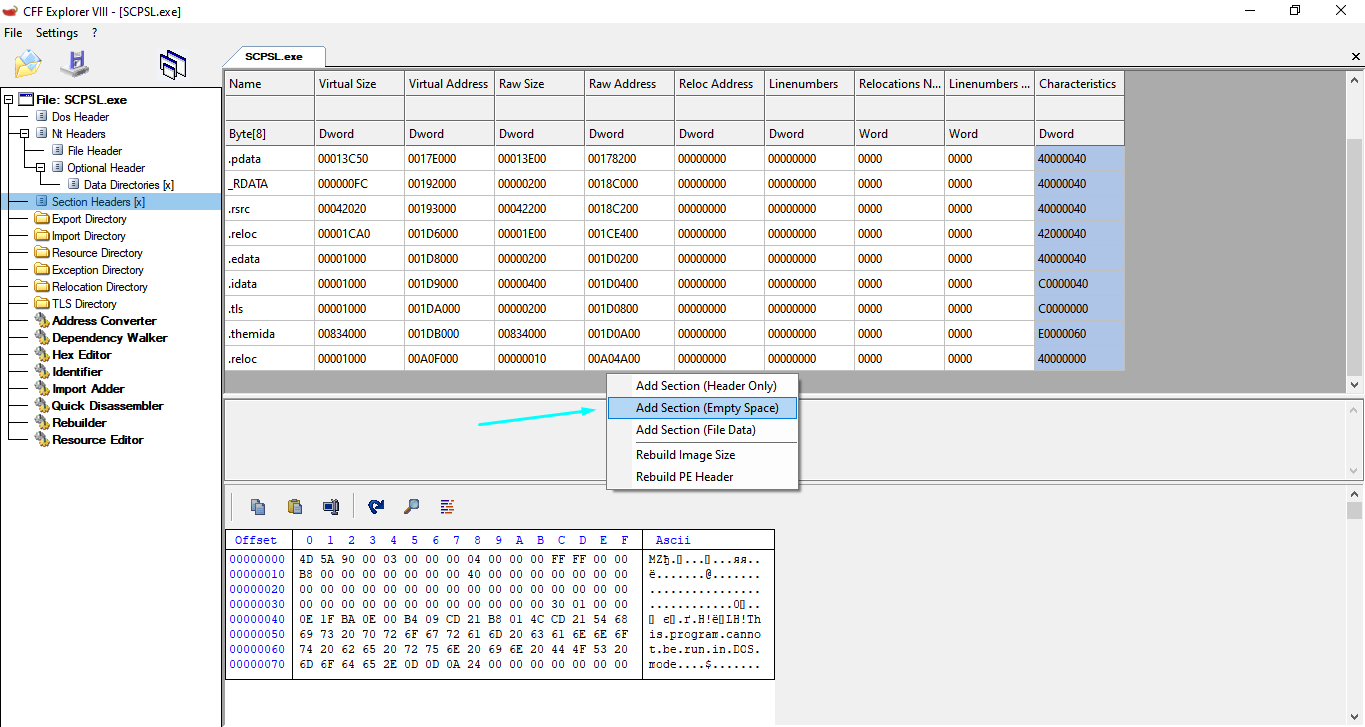Select Relocation Directory folder

click(100, 287)
